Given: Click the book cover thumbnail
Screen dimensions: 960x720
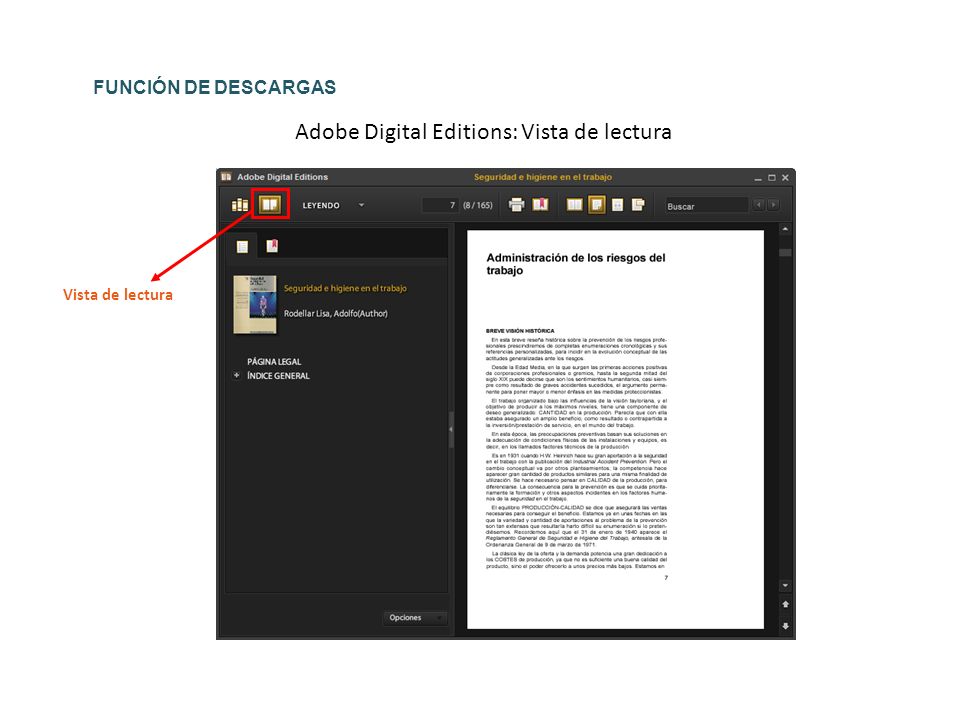Looking at the screenshot, I should pyautogui.click(x=255, y=304).
